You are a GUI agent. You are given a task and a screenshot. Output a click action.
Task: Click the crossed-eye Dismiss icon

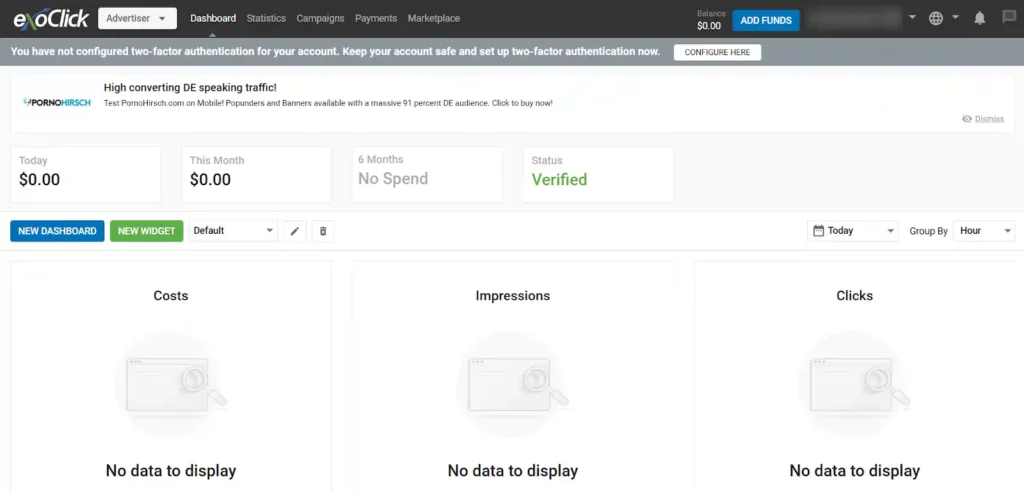point(967,119)
